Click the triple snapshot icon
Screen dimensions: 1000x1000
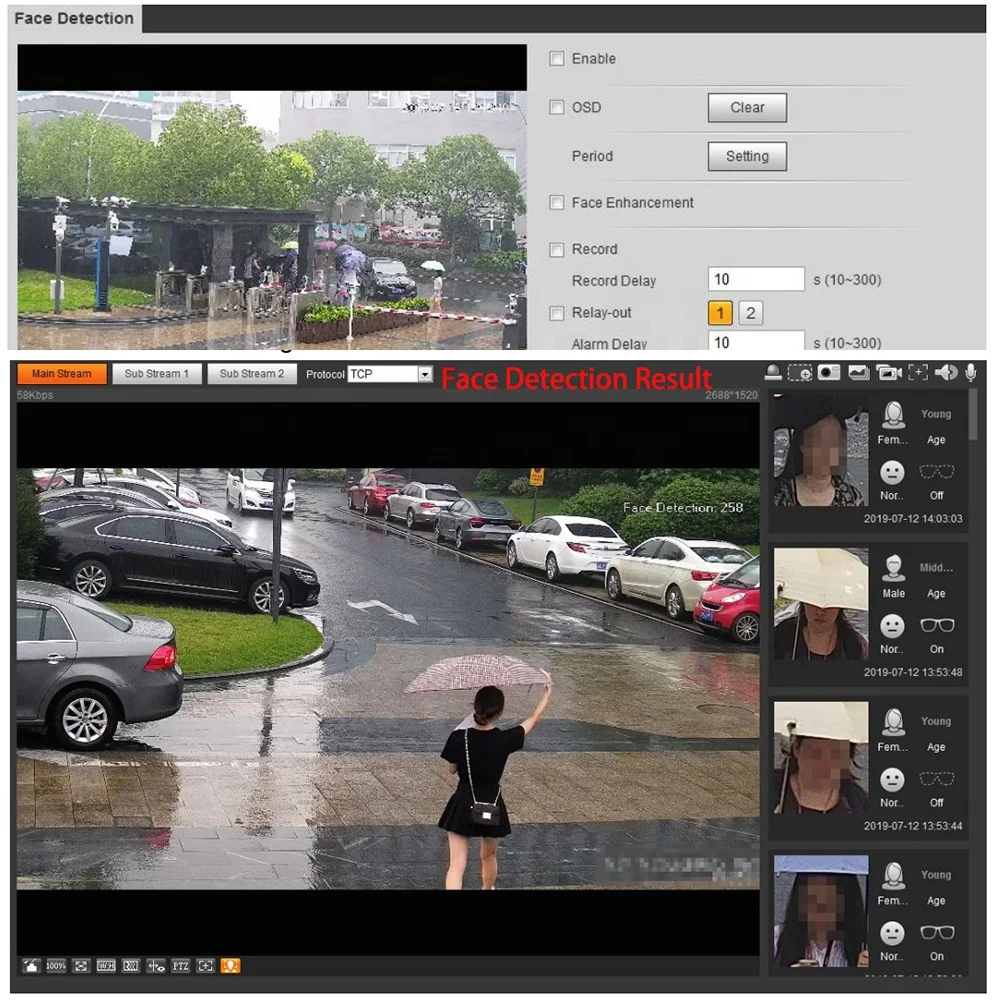[x=859, y=373]
